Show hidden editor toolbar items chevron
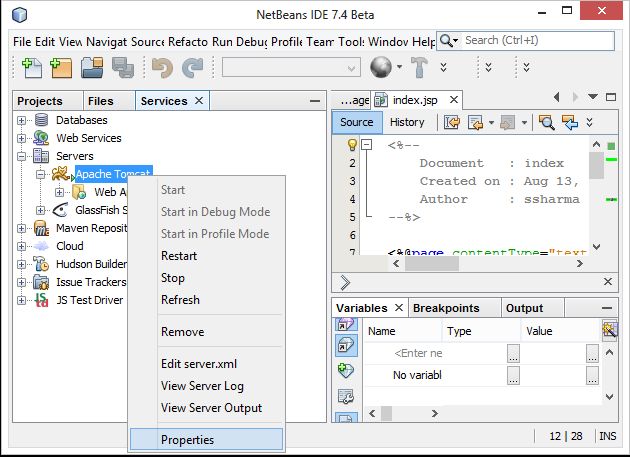The height and width of the screenshot is (457, 630). click(x=589, y=122)
